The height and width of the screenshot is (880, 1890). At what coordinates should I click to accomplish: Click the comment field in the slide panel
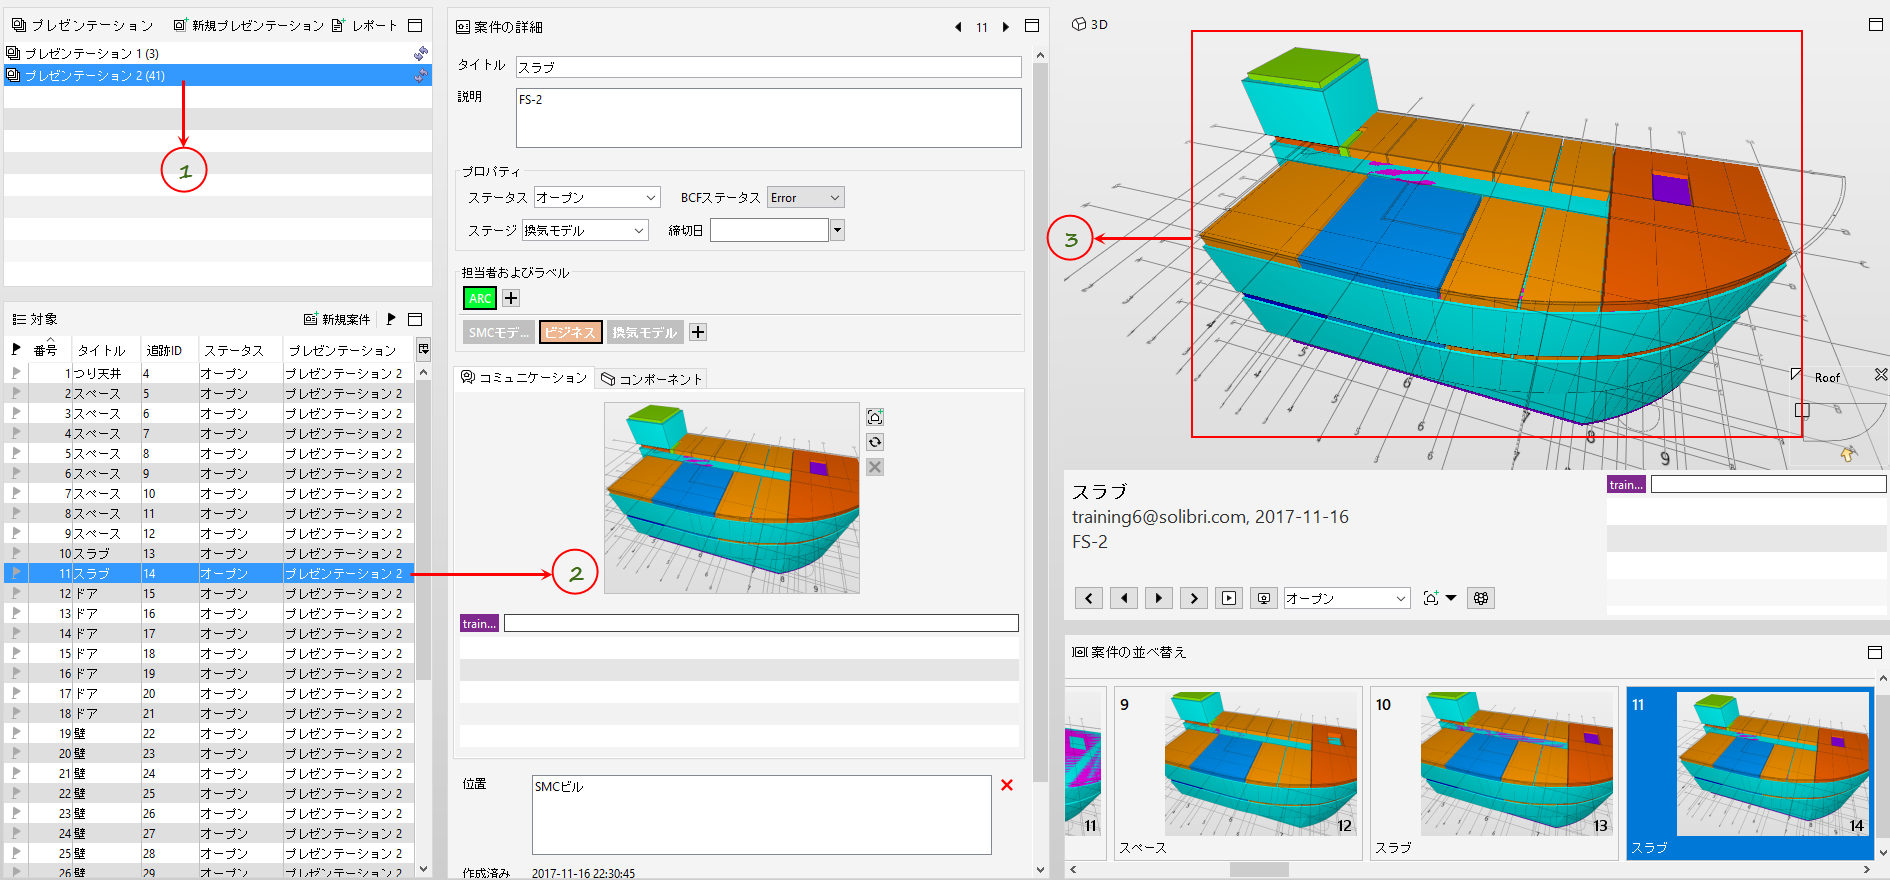[x=1768, y=484]
